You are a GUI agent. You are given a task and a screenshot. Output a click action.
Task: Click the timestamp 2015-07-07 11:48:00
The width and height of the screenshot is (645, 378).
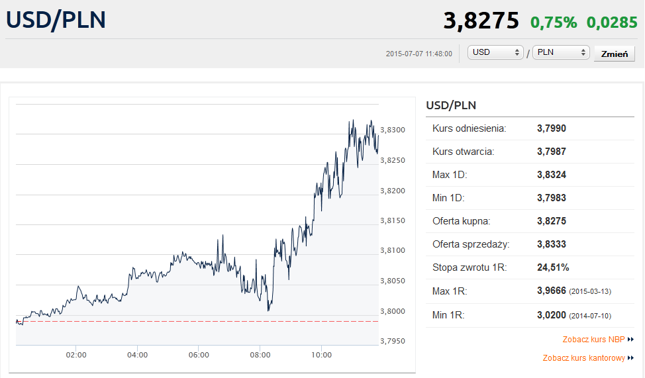point(419,53)
